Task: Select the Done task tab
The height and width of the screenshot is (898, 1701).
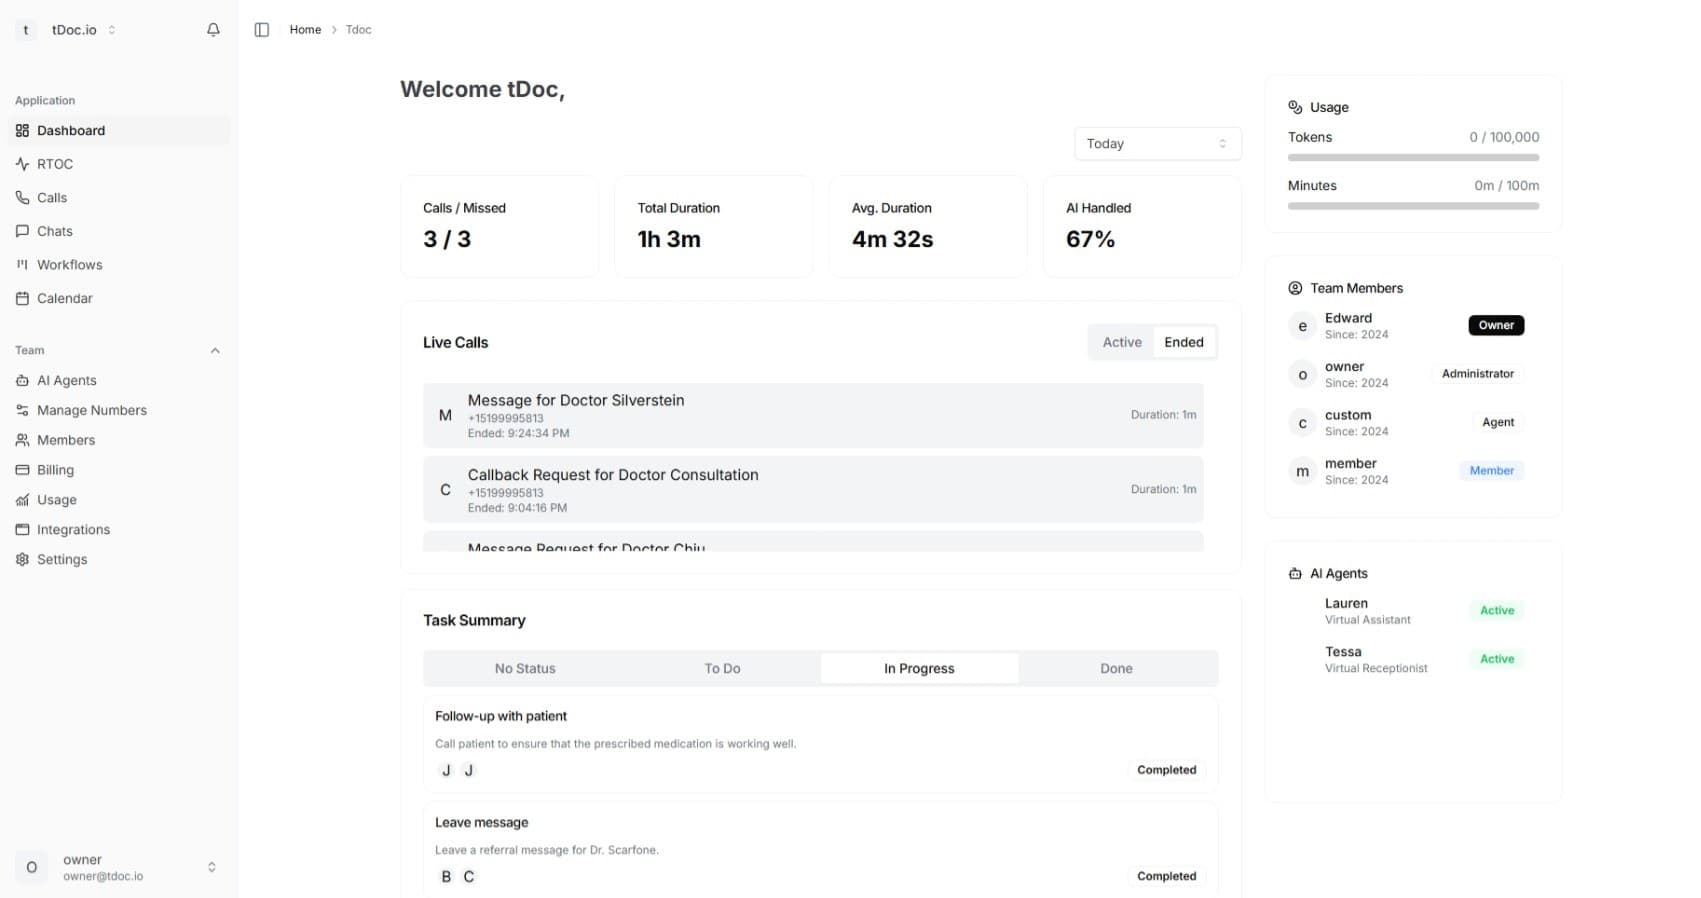Action: click(1116, 669)
